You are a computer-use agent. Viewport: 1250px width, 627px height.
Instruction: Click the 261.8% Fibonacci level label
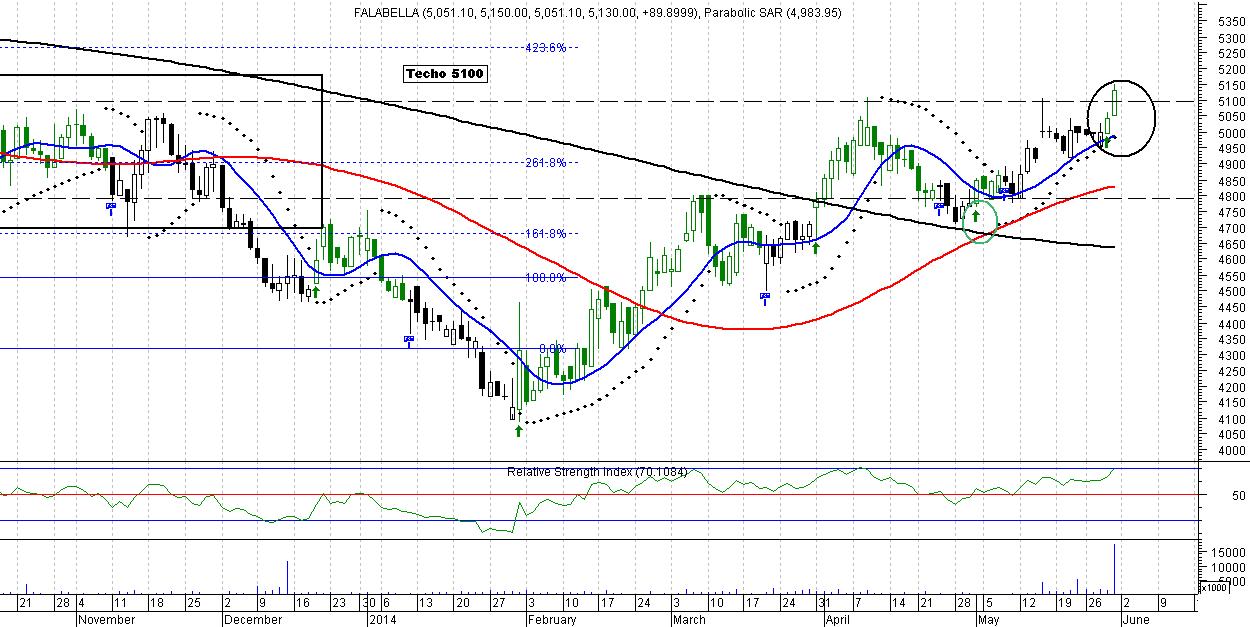(546, 163)
